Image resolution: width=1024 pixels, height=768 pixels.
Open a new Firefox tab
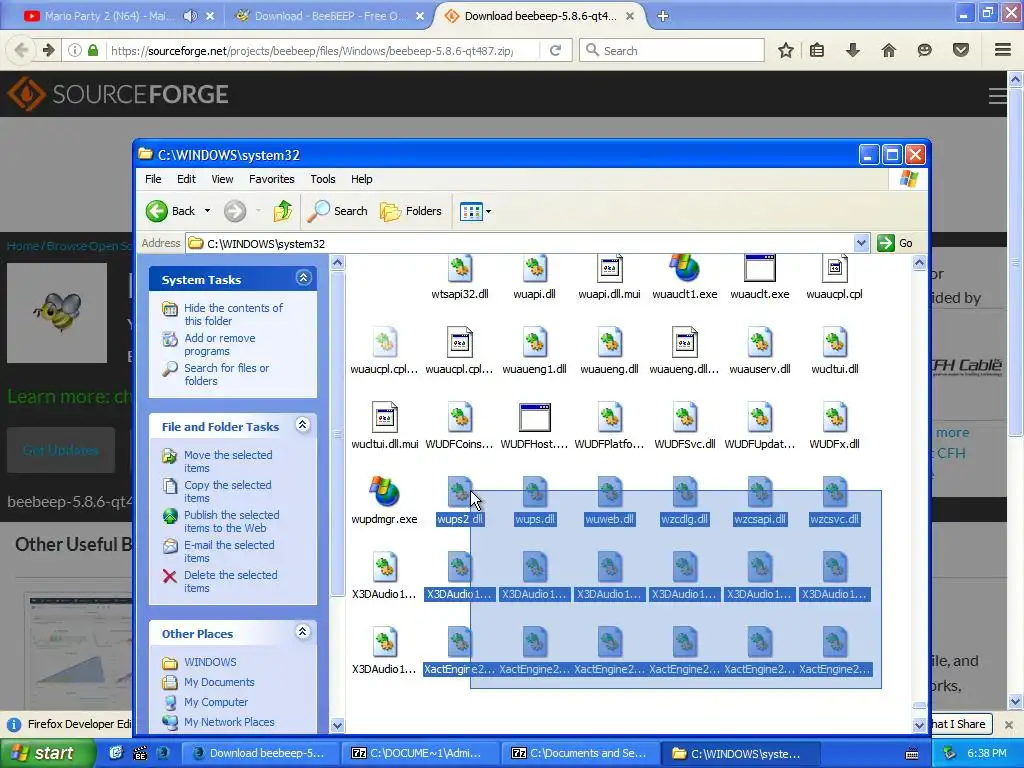(663, 16)
